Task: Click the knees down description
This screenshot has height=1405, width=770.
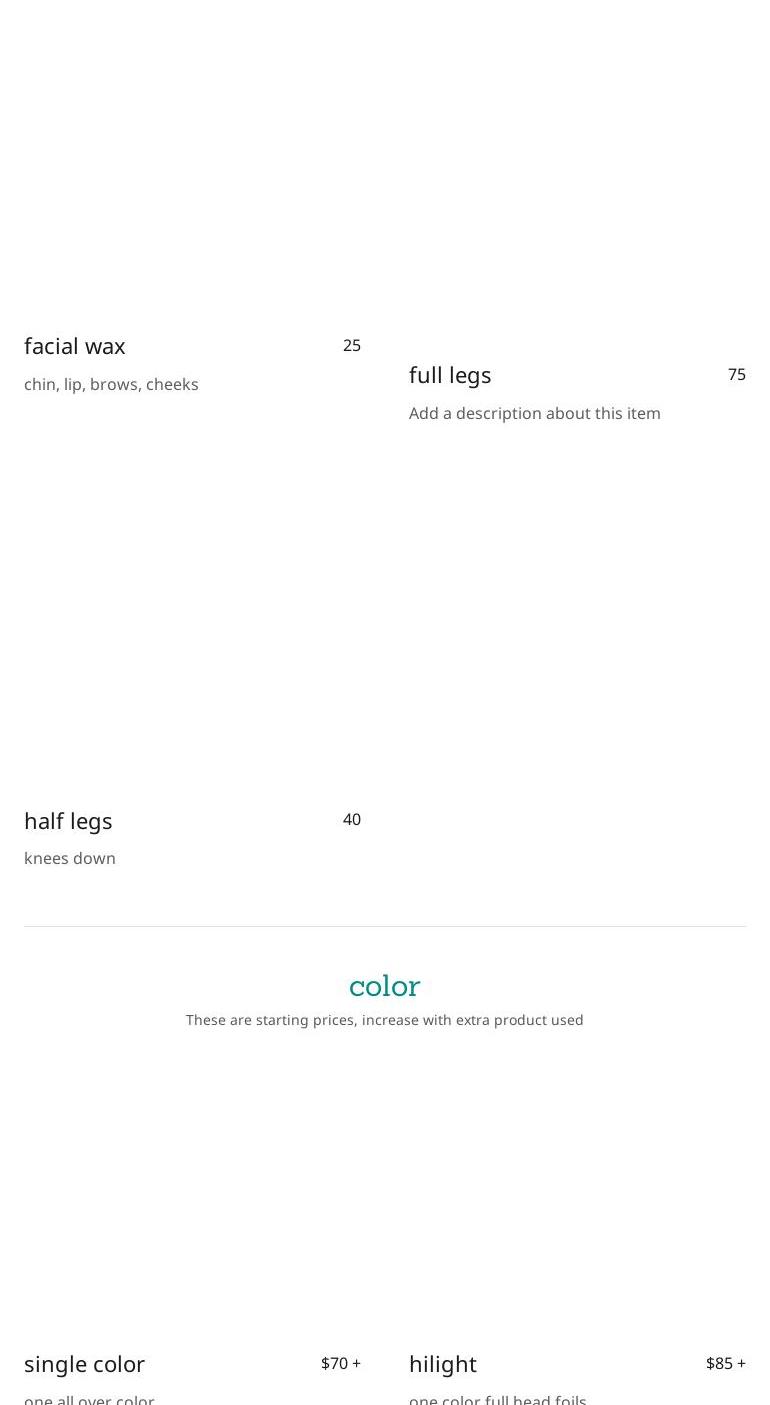Action: 70,858
